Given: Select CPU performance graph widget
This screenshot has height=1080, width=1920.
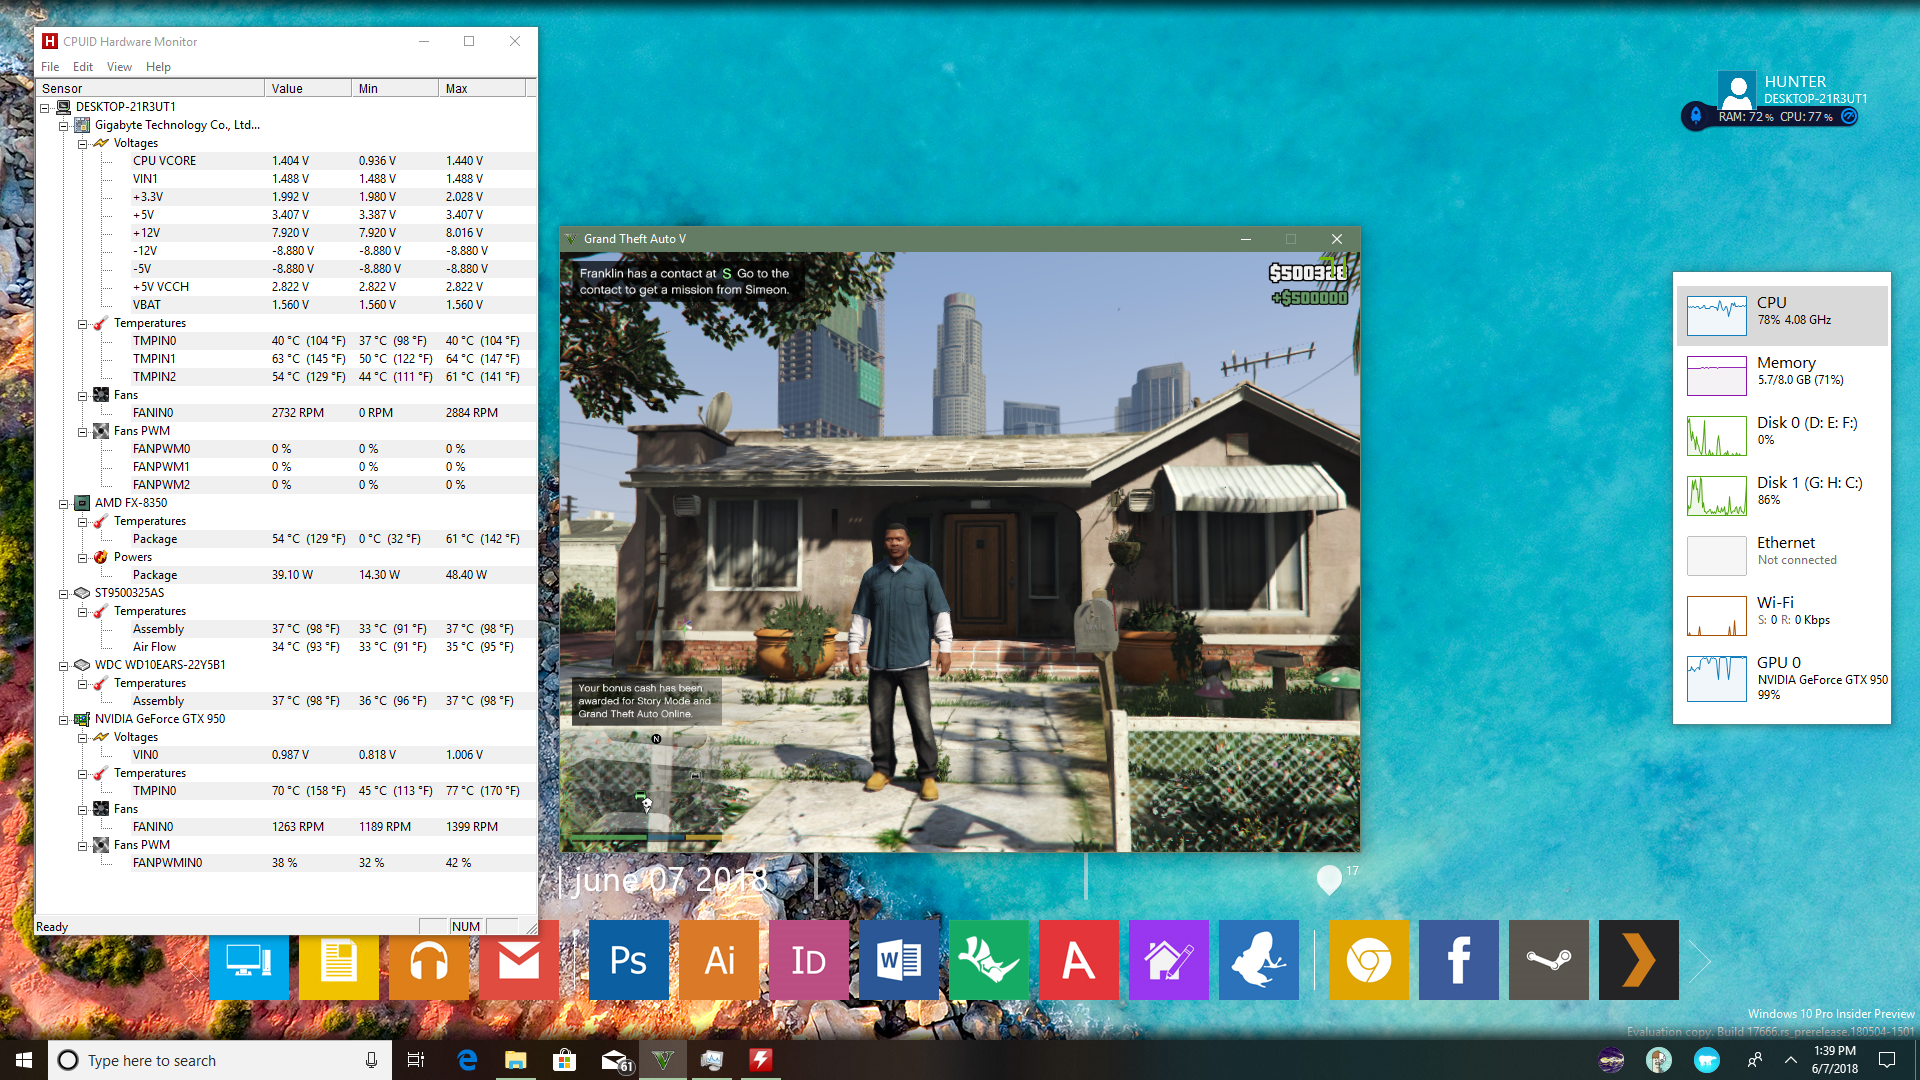Looking at the screenshot, I should click(x=1782, y=316).
